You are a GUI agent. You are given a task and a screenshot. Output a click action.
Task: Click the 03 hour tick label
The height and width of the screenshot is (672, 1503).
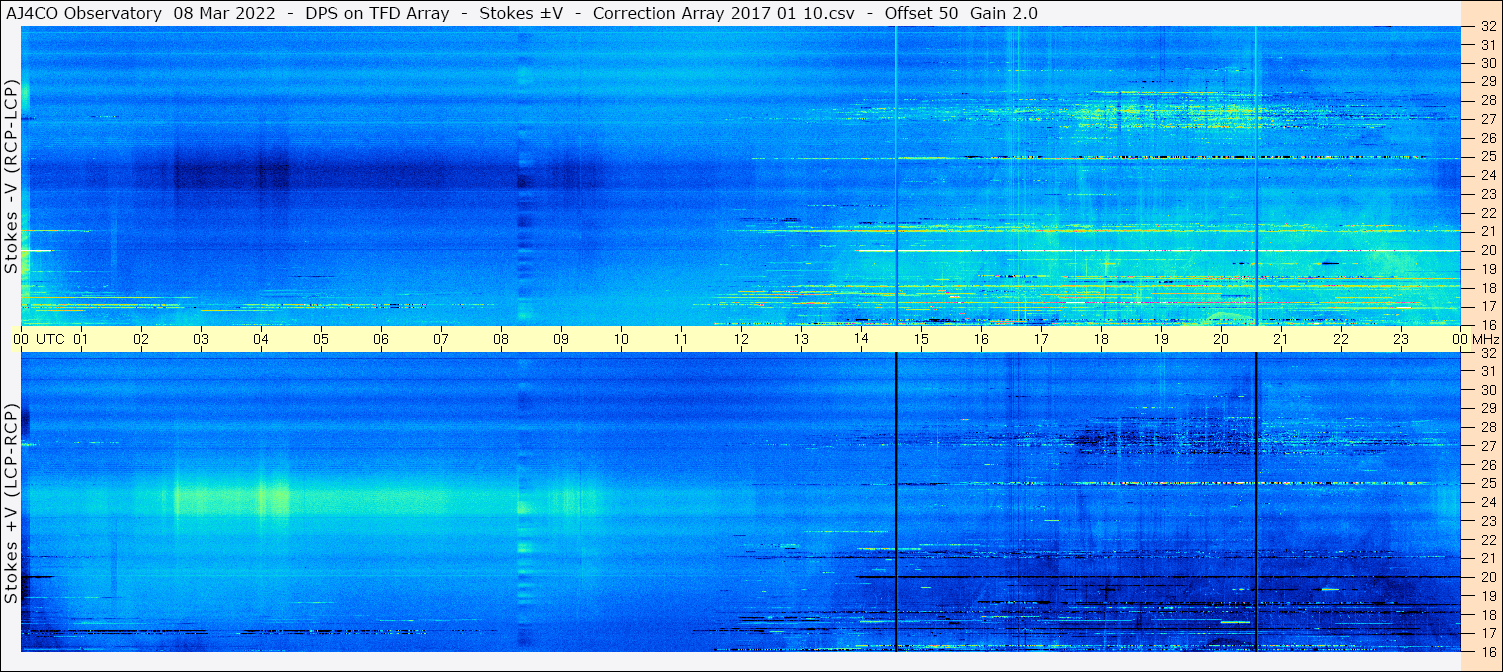pos(201,339)
